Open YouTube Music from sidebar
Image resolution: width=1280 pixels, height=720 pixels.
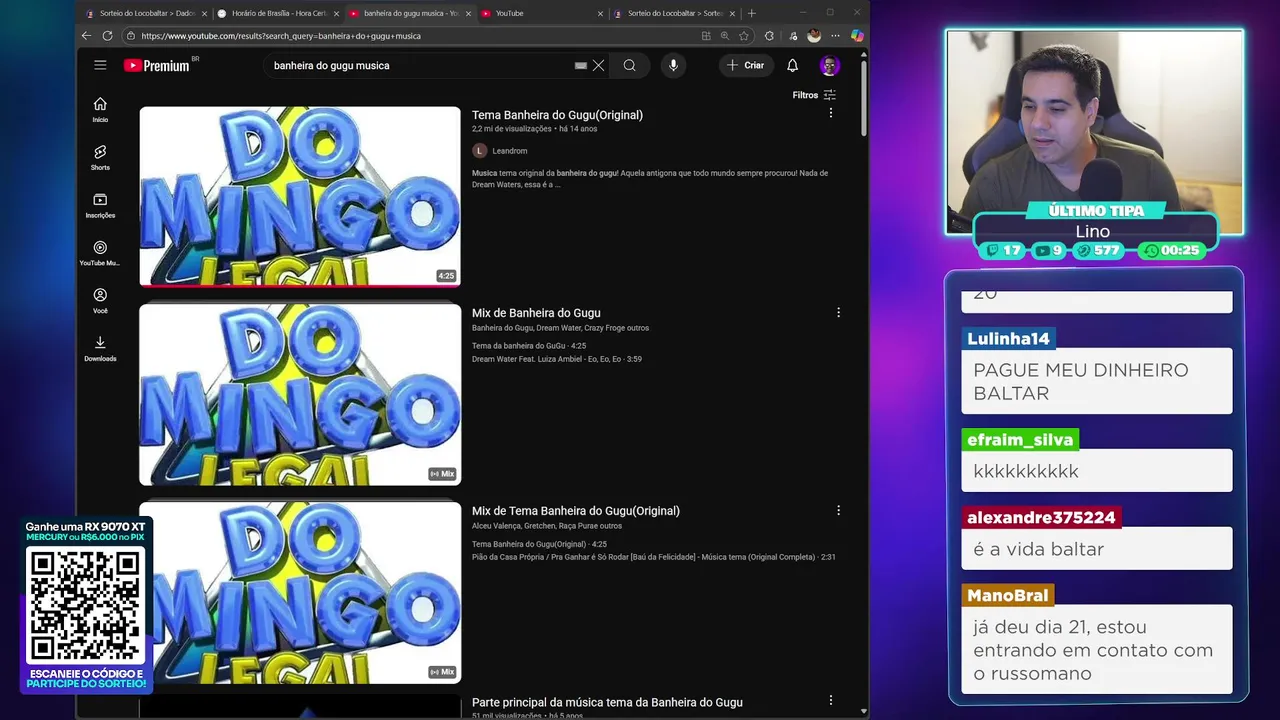[100, 254]
